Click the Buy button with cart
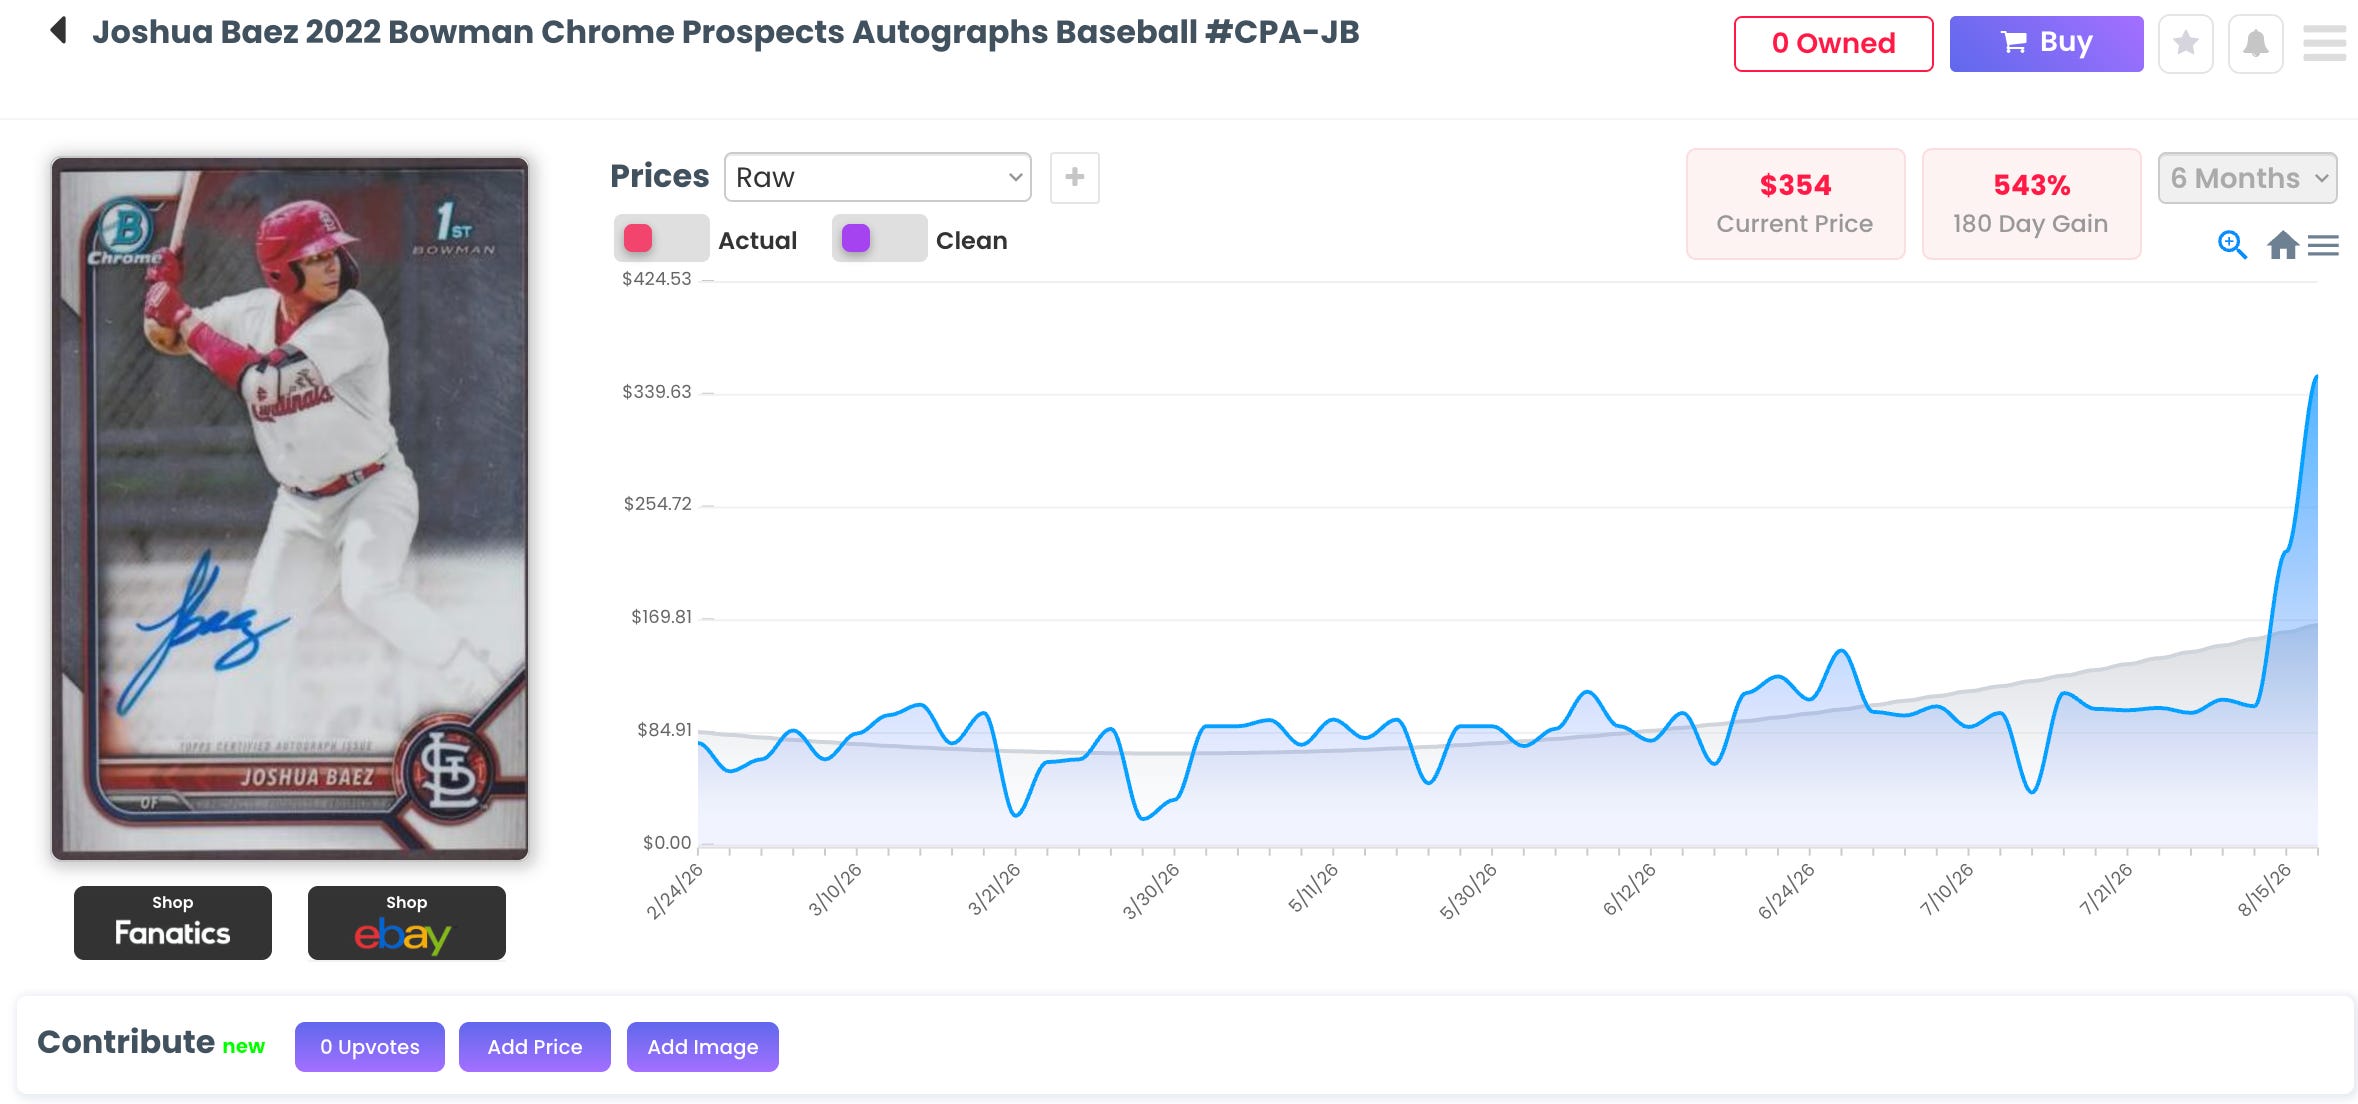2358x1104 pixels. click(x=2046, y=44)
